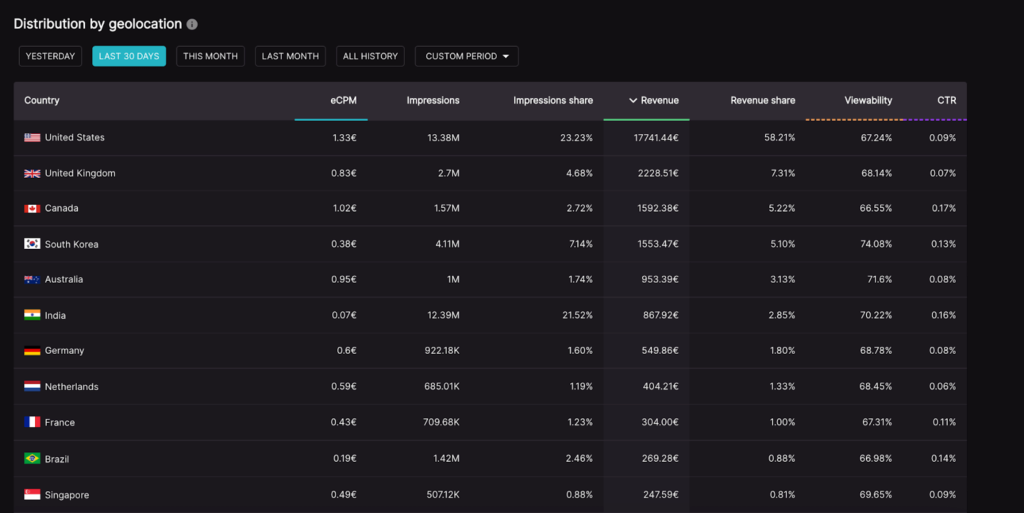Screen dimensions: 1024x513
Task: Click the United Kingdom flag icon
Action: point(32,174)
